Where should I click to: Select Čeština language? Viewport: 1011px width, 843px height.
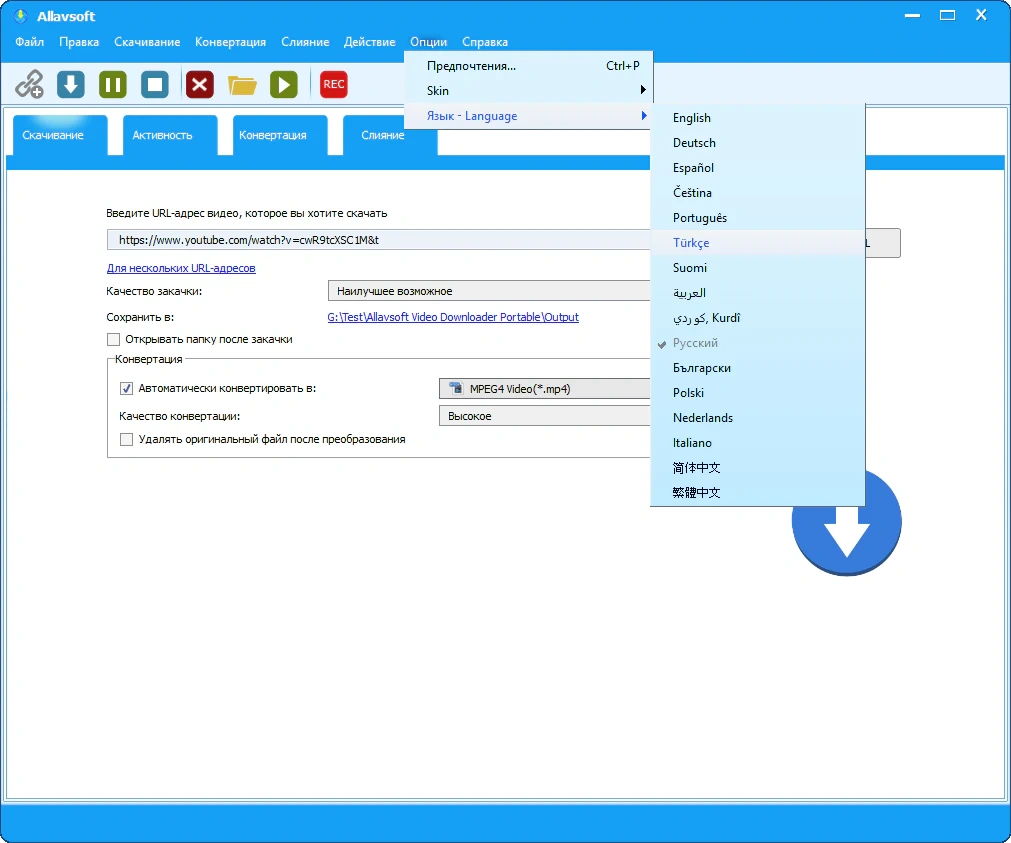(758, 193)
